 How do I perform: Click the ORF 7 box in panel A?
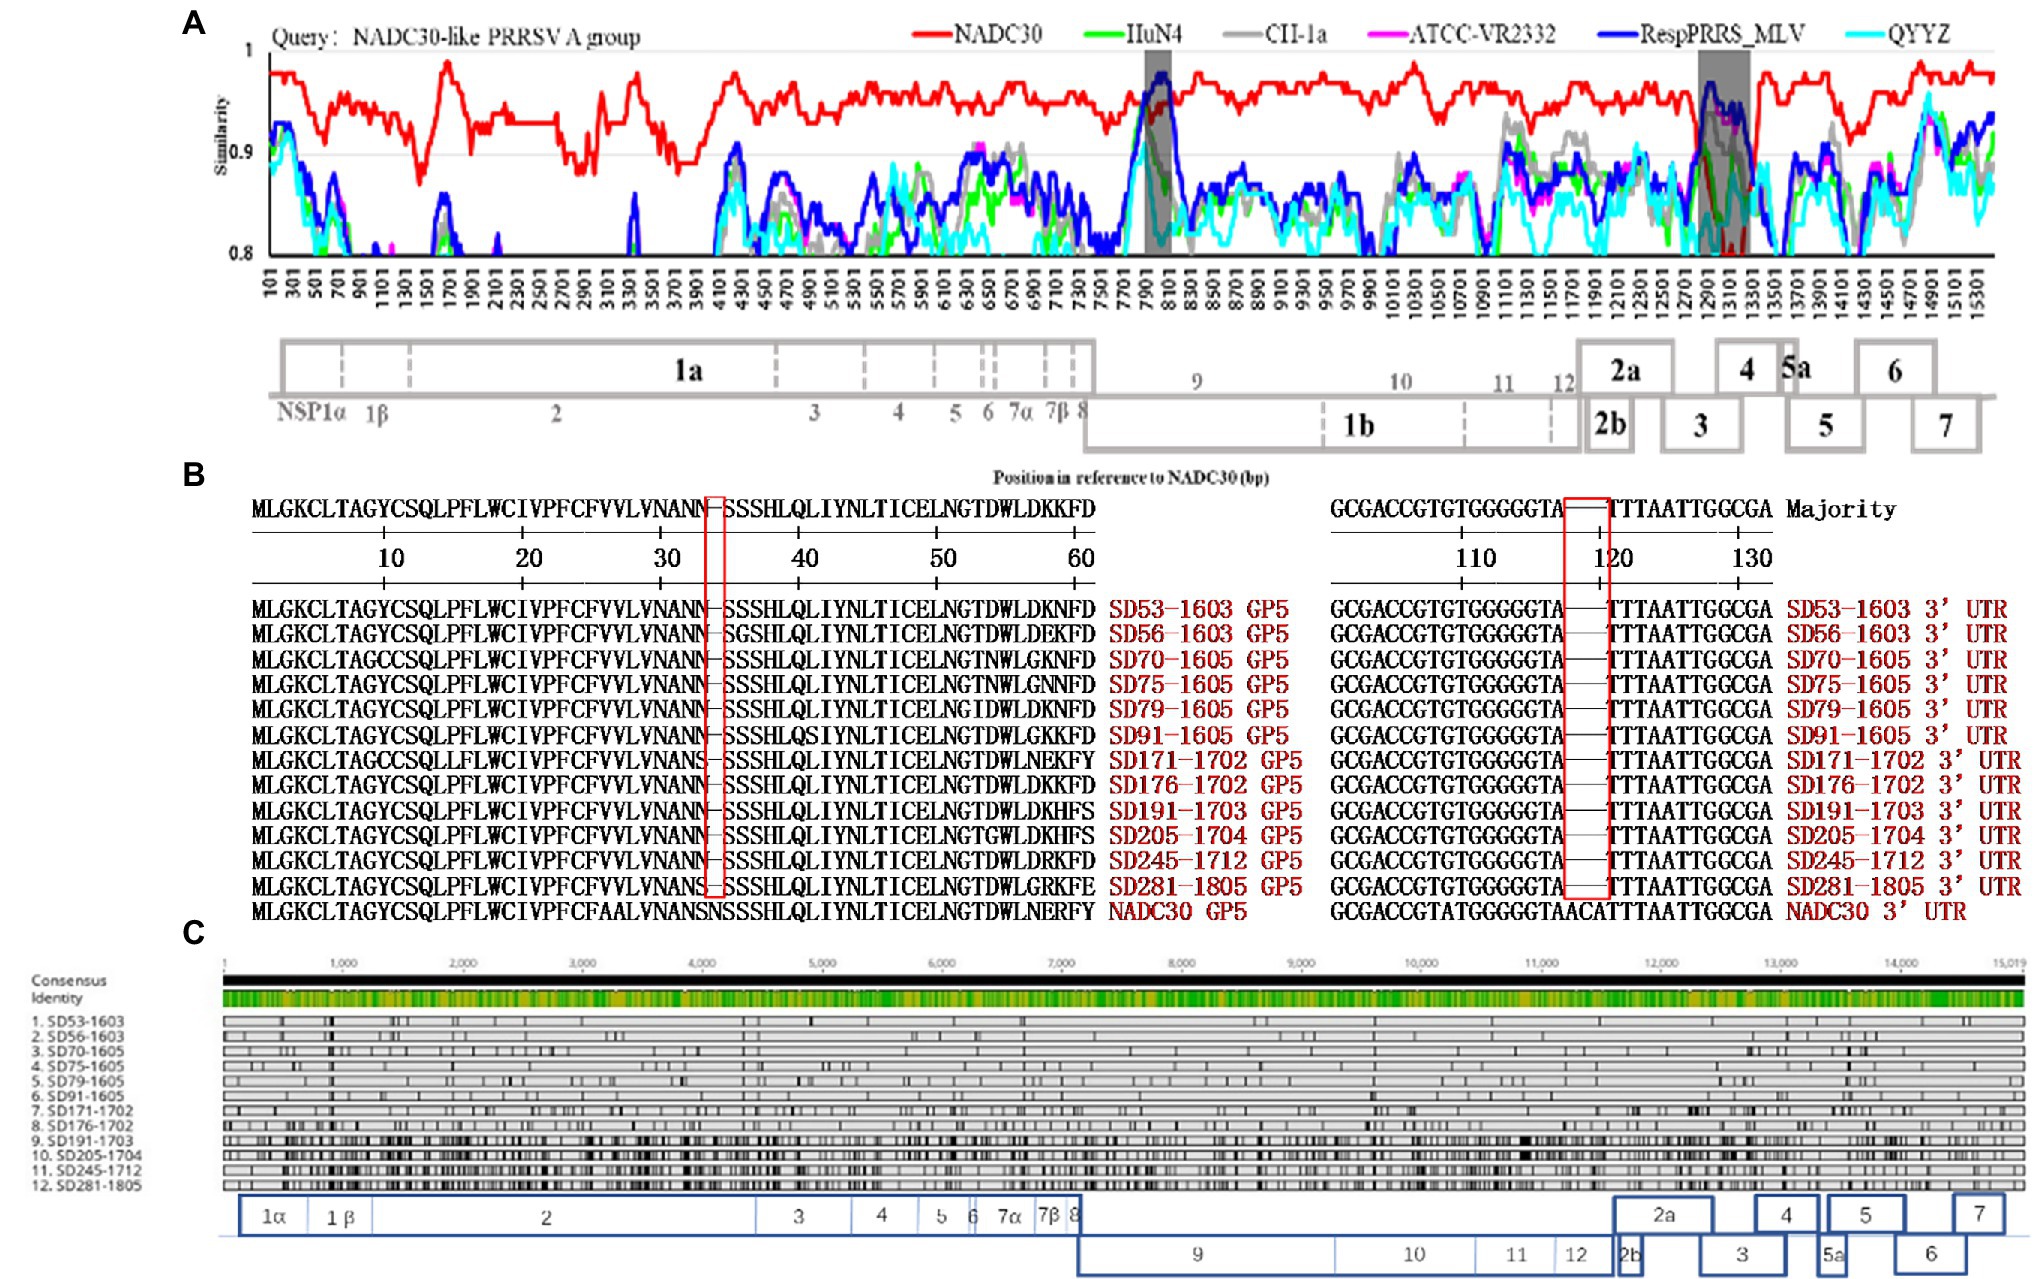coord(1946,425)
